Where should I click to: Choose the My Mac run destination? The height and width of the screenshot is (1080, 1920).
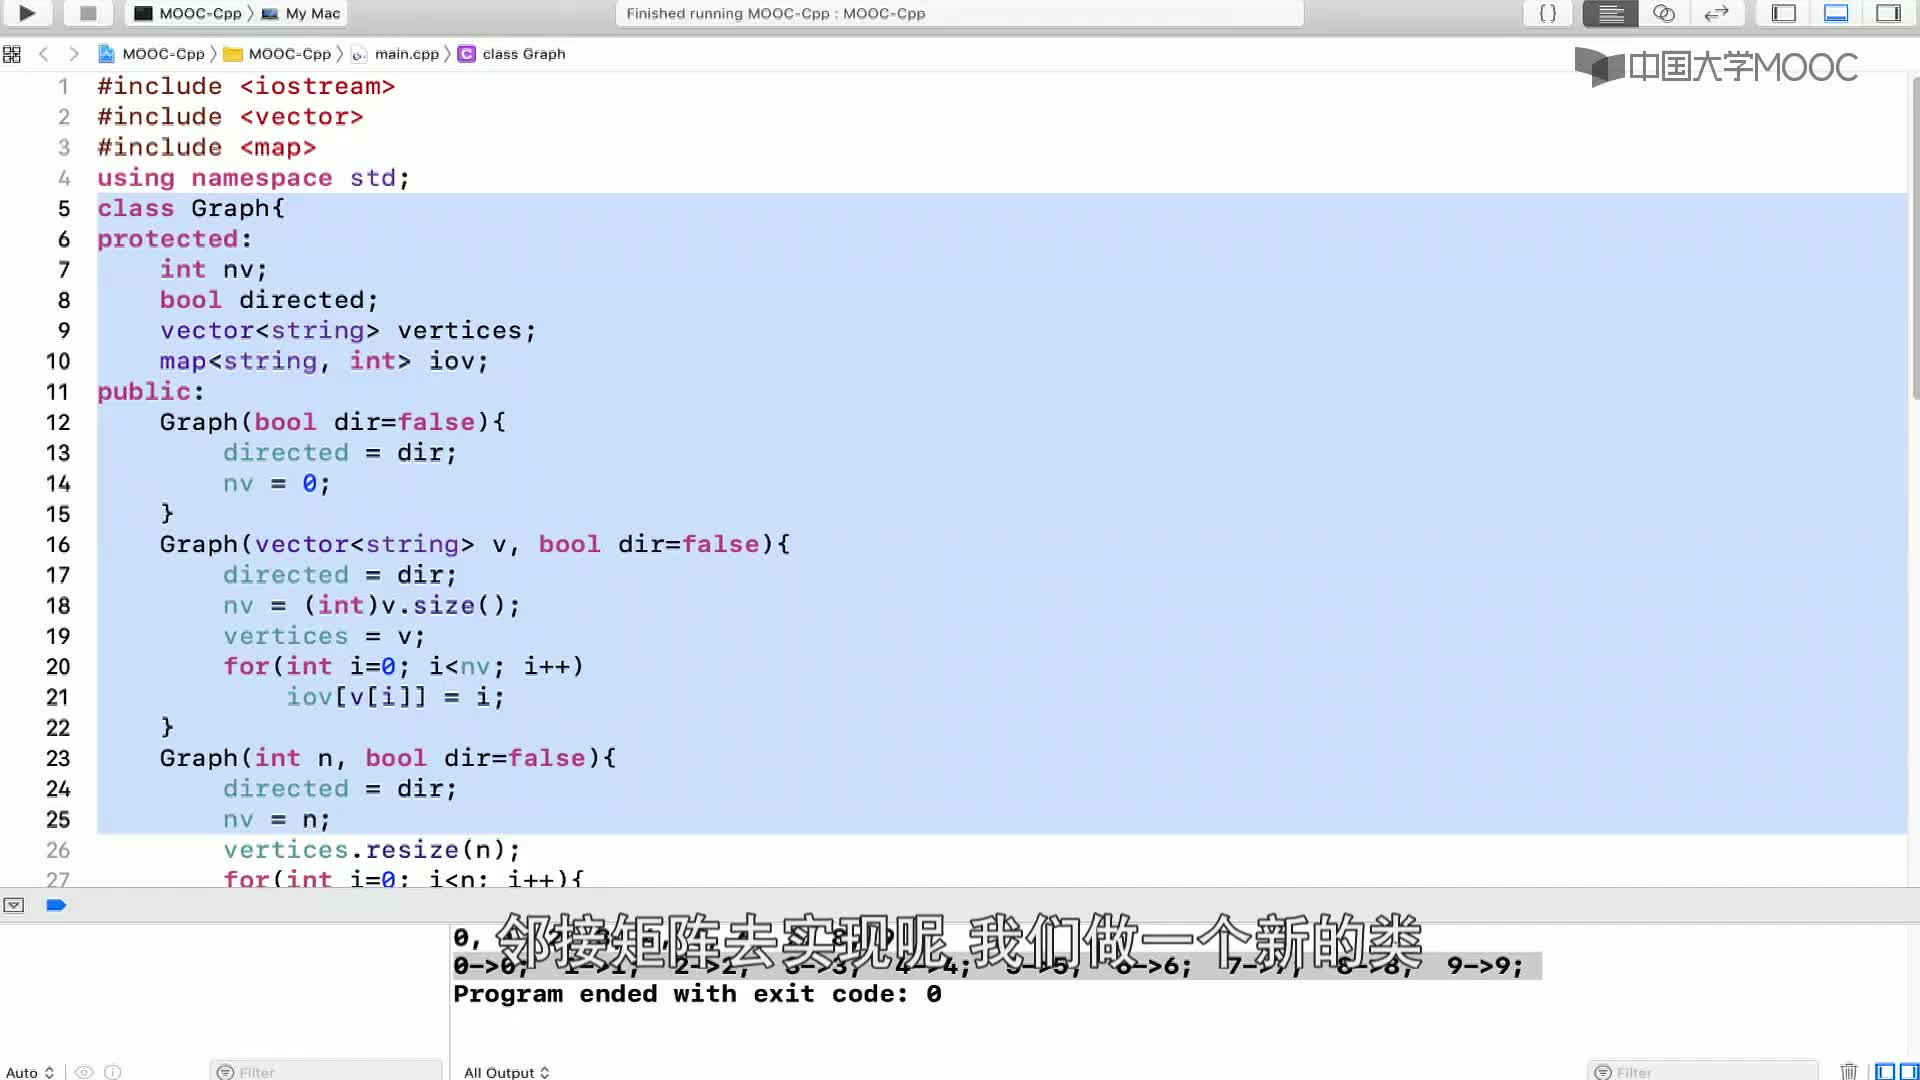[301, 13]
